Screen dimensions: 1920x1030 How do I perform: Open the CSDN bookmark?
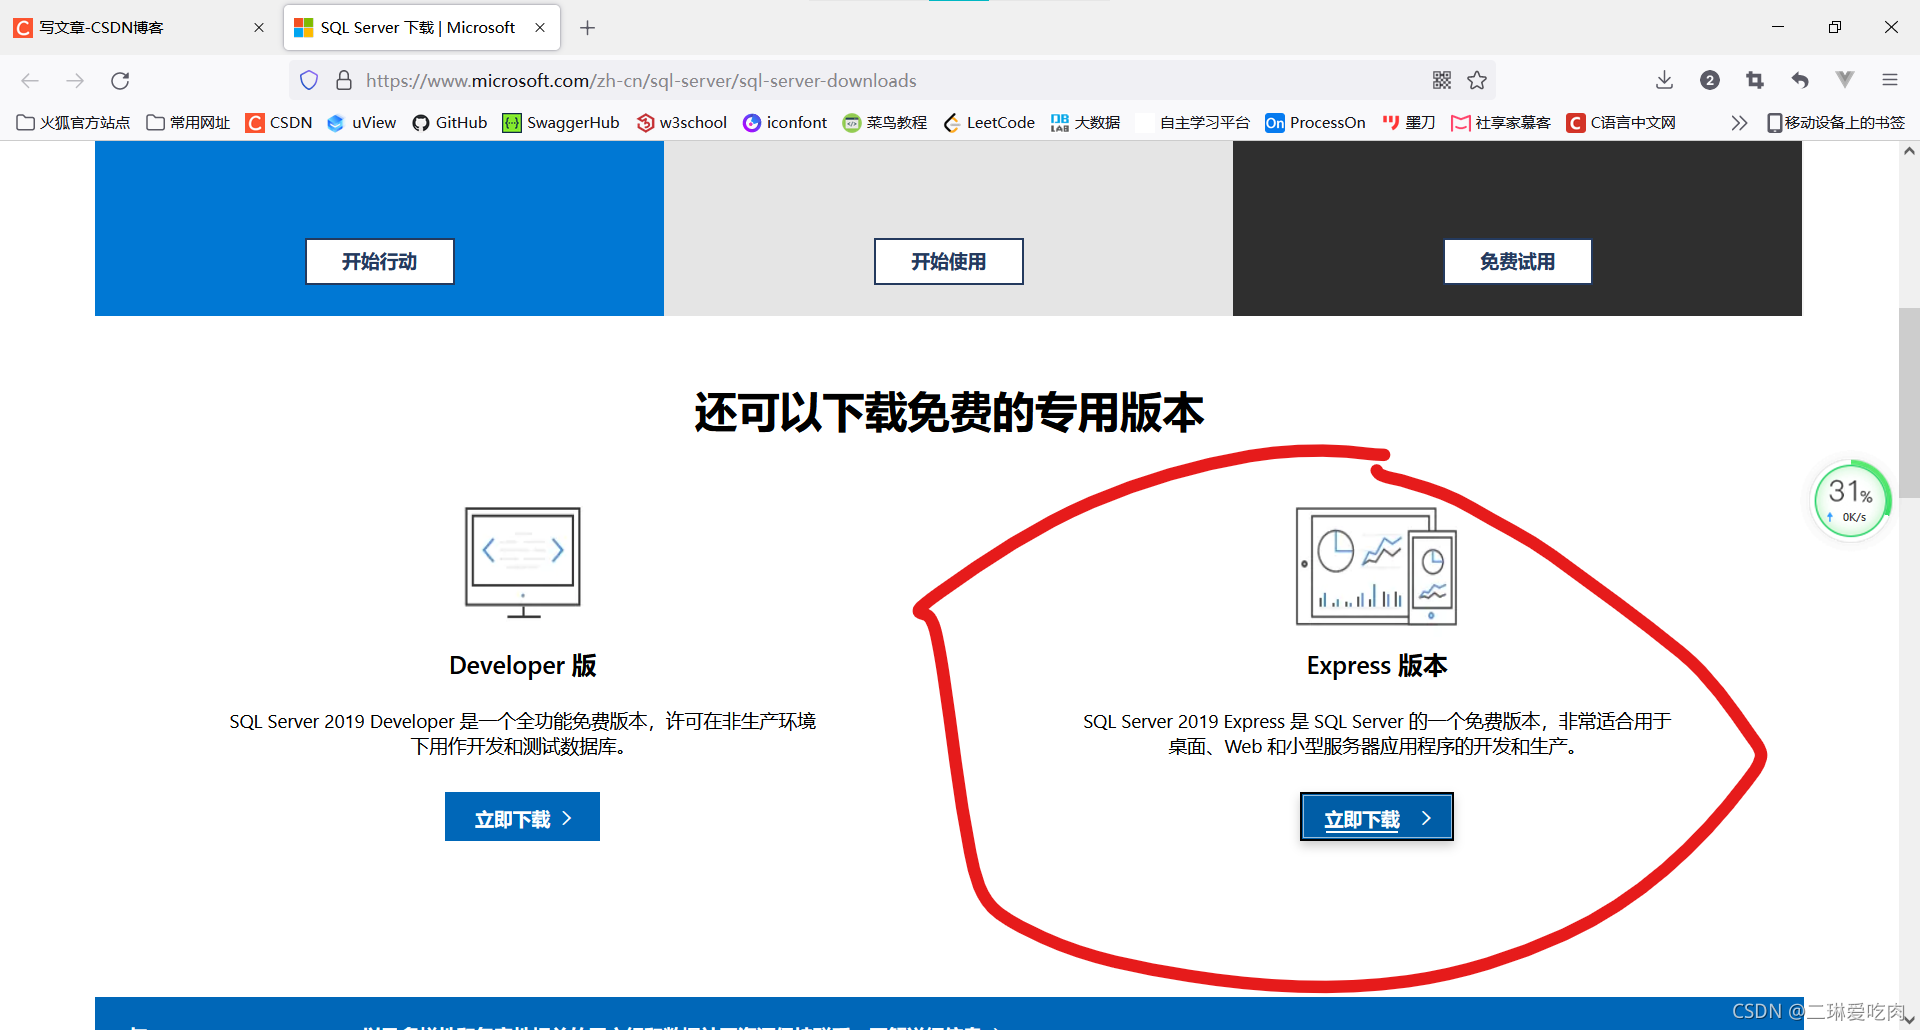[279, 123]
